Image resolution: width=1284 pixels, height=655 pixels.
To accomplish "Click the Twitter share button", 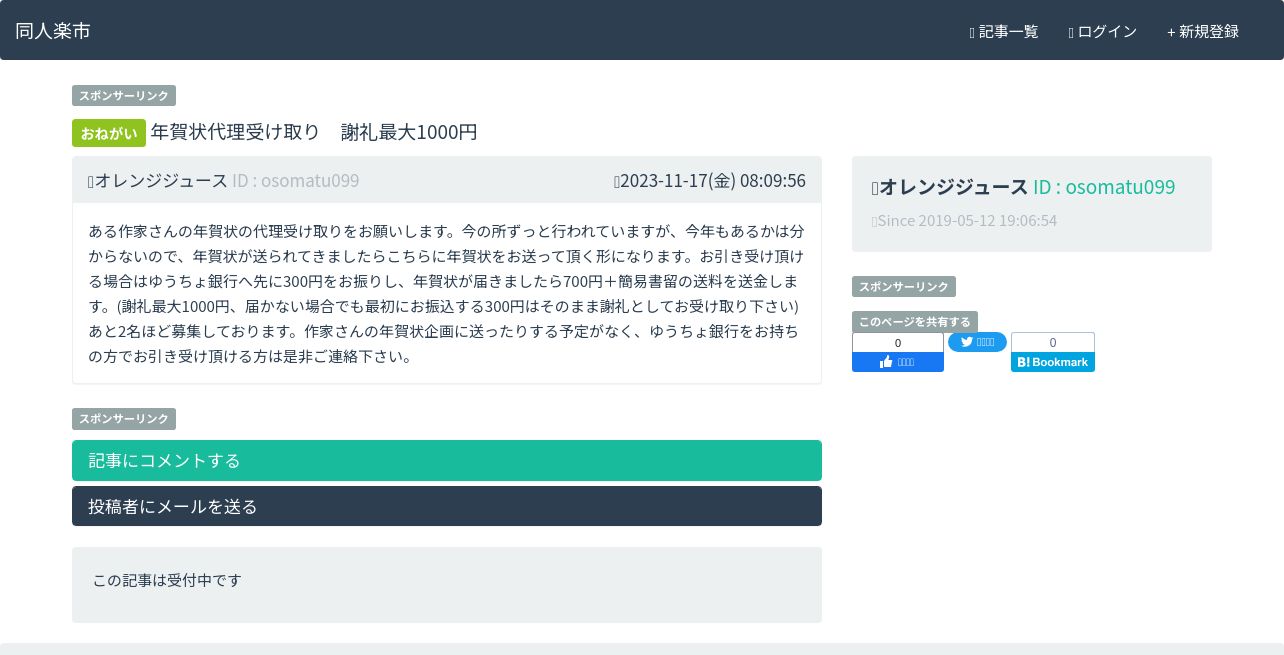I will pyautogui.click(x=977, y=342).
